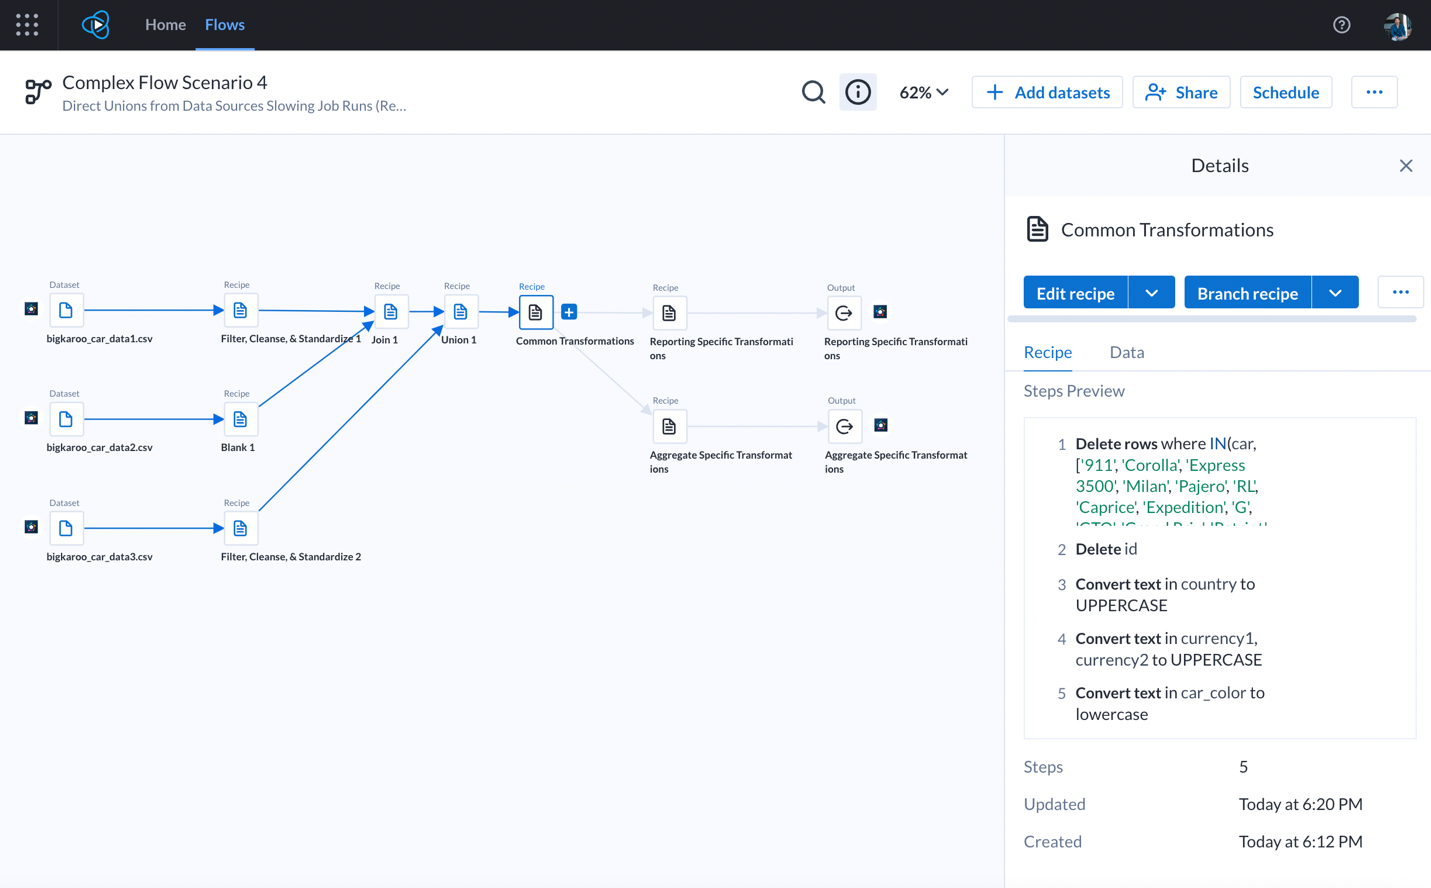Click the search magnifier icon
Screen dimensions: 1431x888
coord(813,92)
